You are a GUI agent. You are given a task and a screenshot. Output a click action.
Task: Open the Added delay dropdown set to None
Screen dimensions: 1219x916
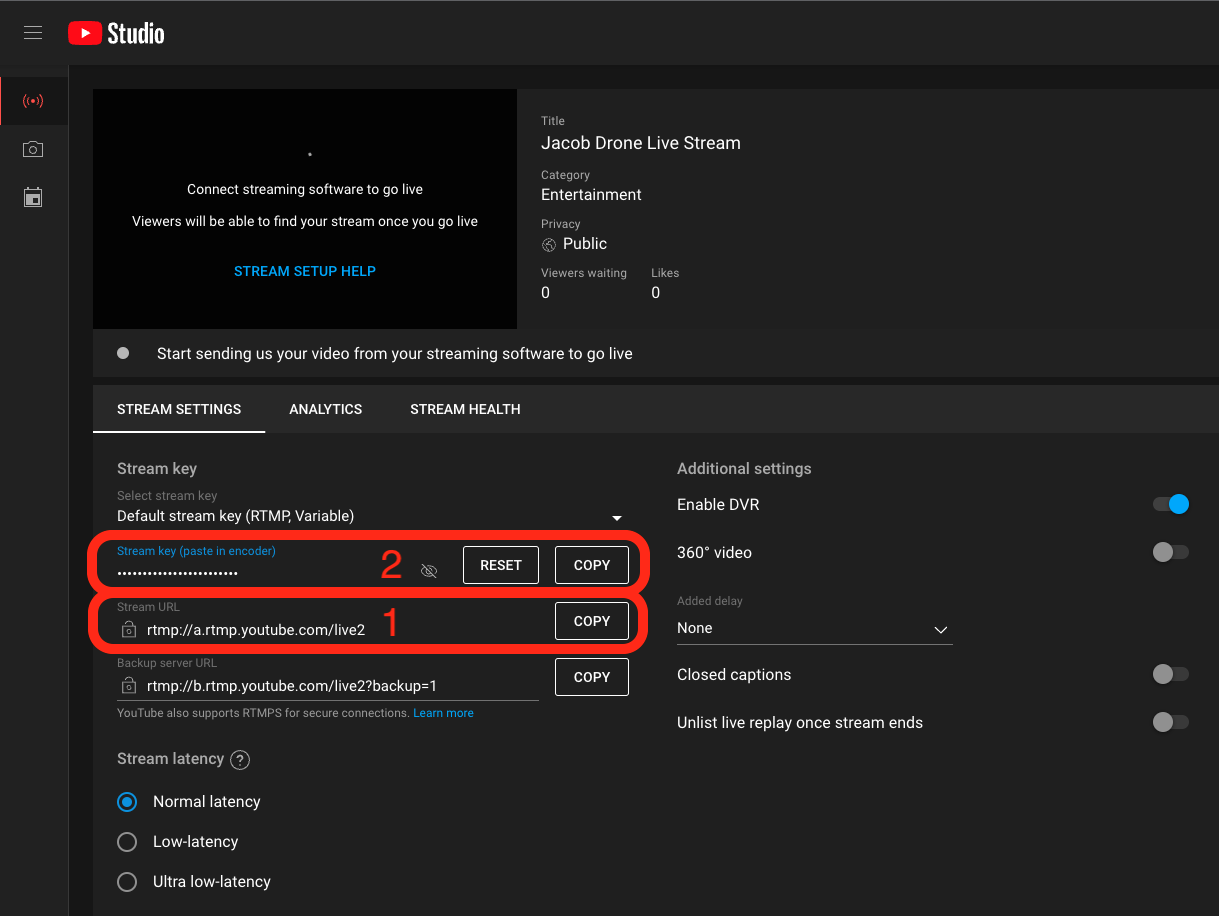(814, 629)
